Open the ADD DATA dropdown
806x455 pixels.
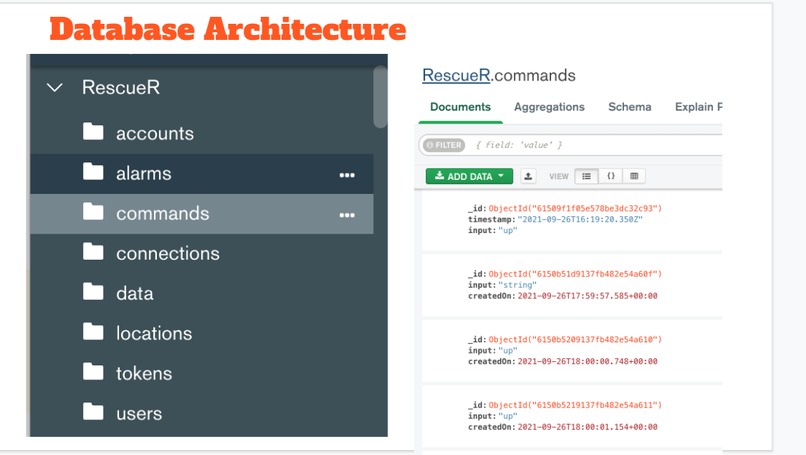click(469, 176)
